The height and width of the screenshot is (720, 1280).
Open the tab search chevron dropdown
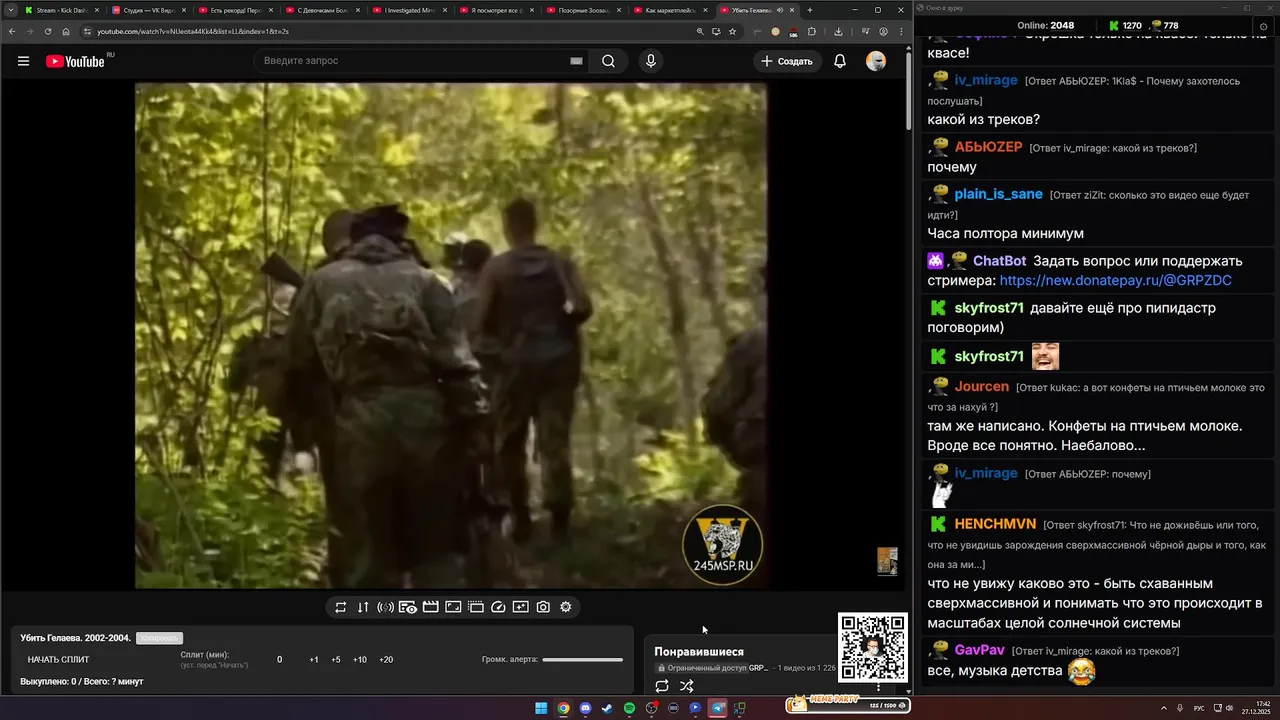pyautogui.click(x=9, y=10)
